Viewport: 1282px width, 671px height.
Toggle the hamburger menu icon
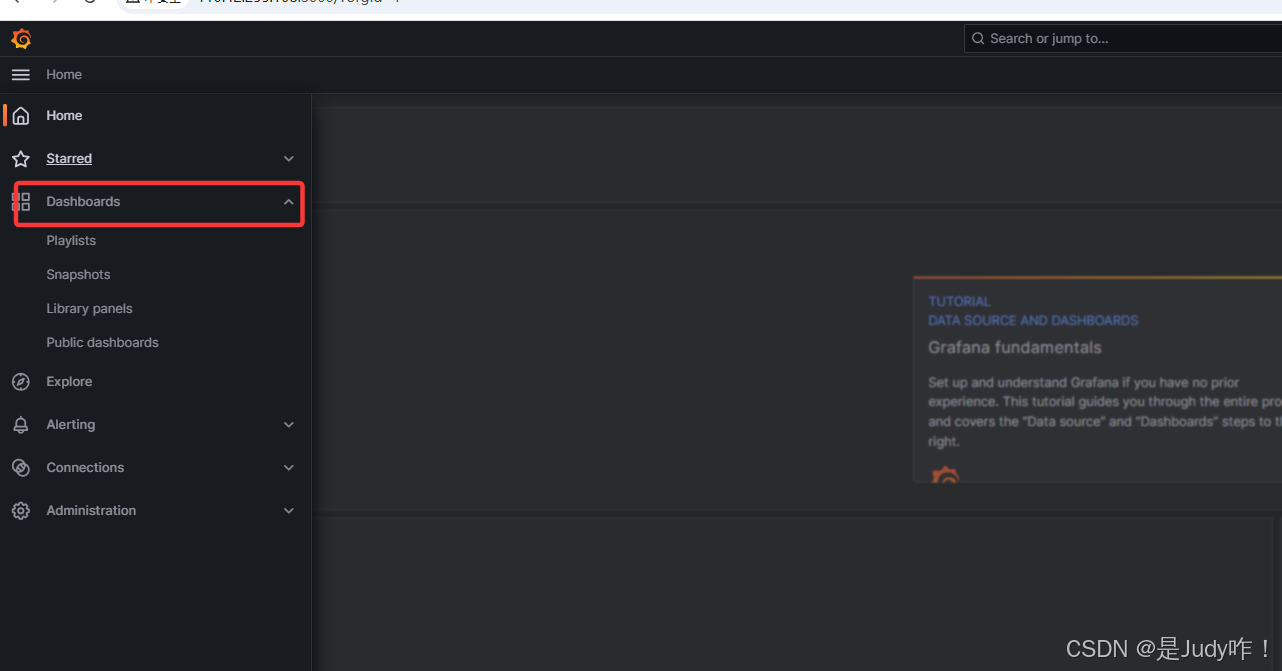[20, 75]
